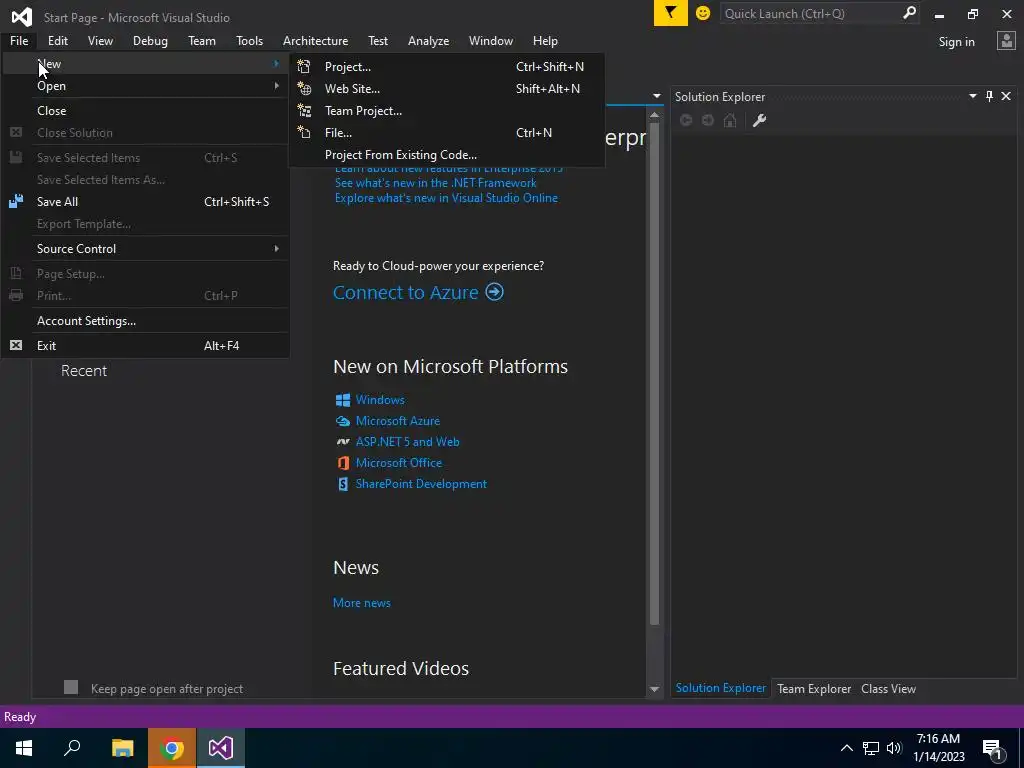Click the Solution Explorer Back arrow icon
This screenshot has height=768, width=1024.
(686, 120)
